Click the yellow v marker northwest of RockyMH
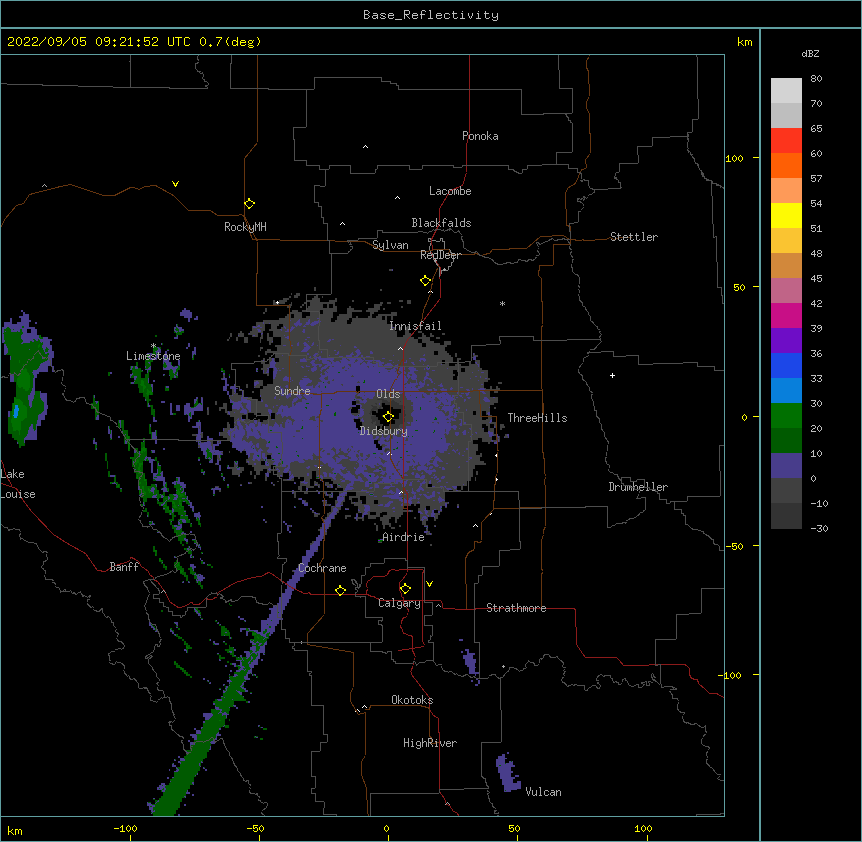The height and width of the screenshot is (842, 862). click(175, 184)
